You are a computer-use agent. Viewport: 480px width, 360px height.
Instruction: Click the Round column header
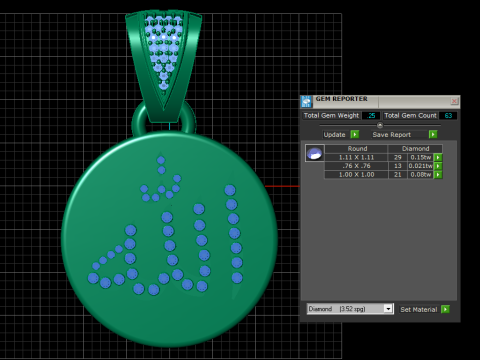pyautogui.click(x=356, y=149)
